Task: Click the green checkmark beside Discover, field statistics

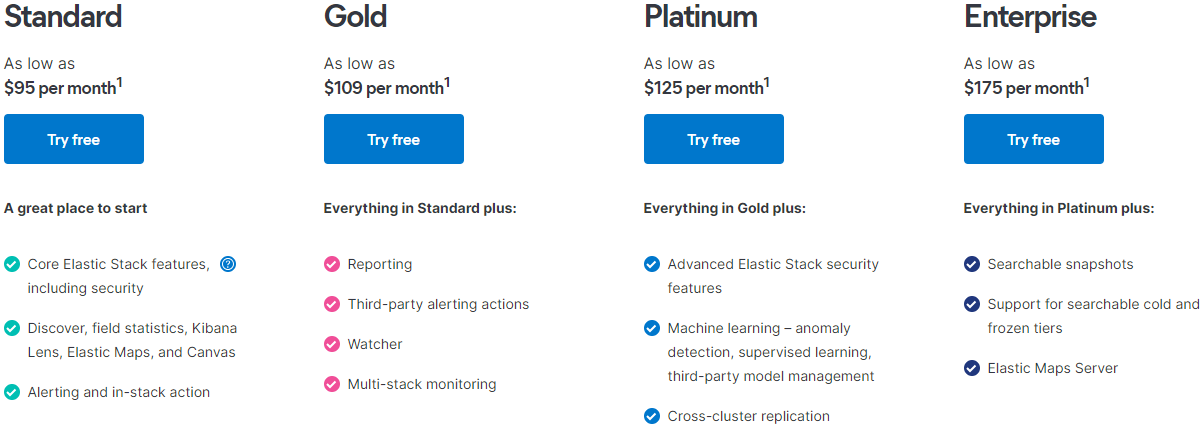Action: (12, 328)
